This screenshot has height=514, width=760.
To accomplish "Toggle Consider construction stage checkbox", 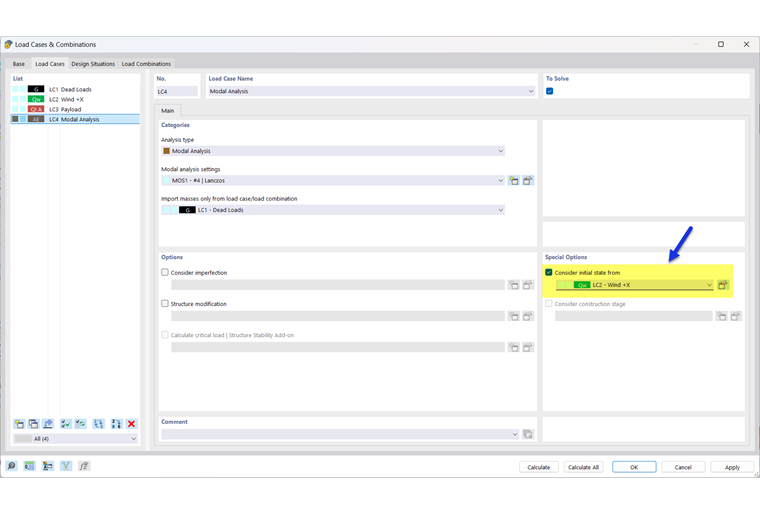I will pyautogui.click(x=549, y=304).
